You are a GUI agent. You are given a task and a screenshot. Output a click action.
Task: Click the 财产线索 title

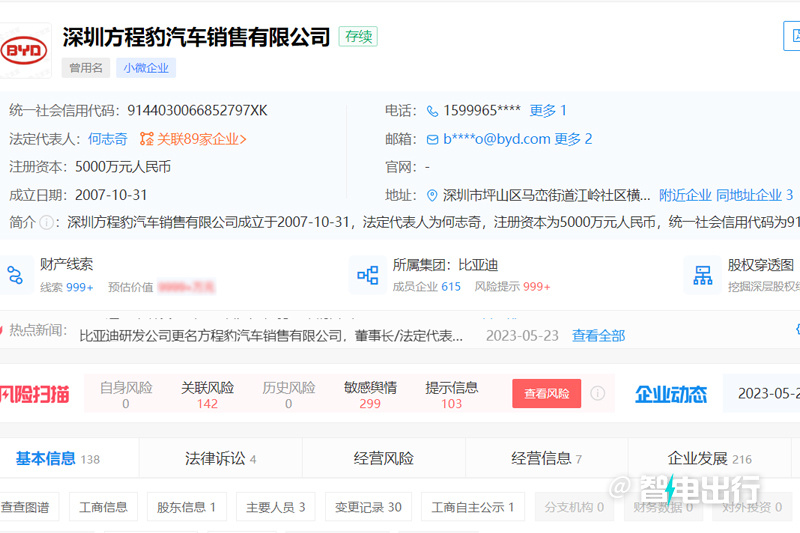(66, 264)
